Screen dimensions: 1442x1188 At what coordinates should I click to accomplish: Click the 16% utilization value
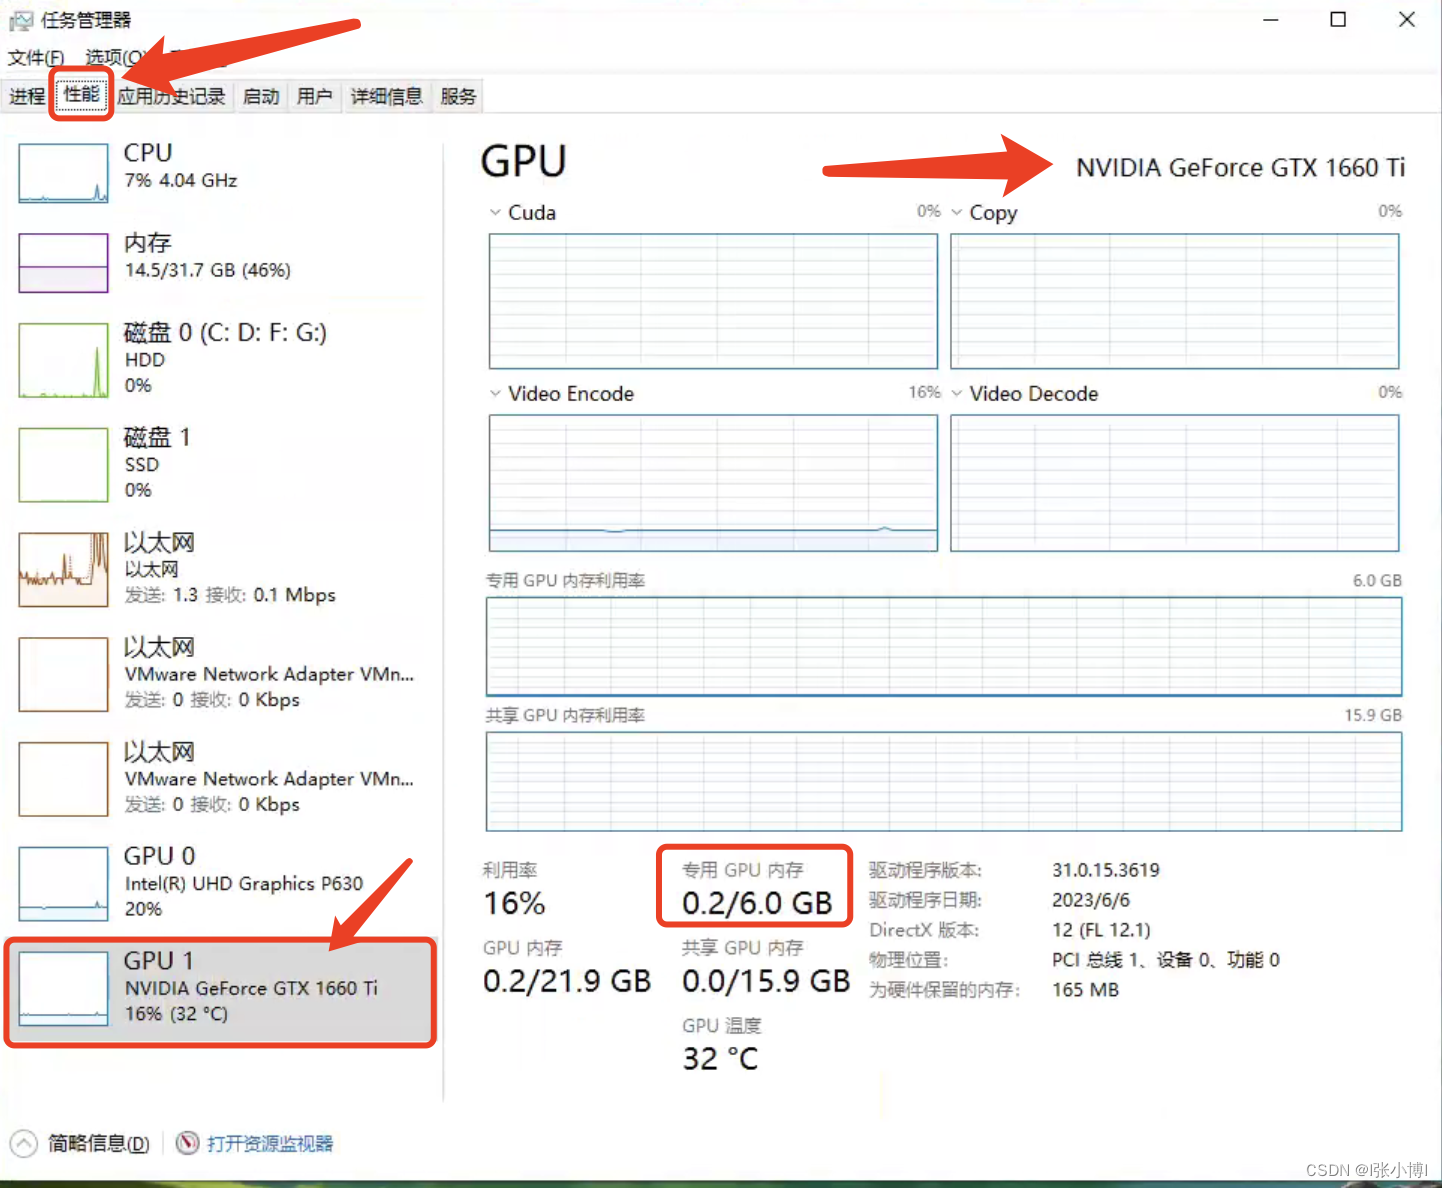coord(514,903)
